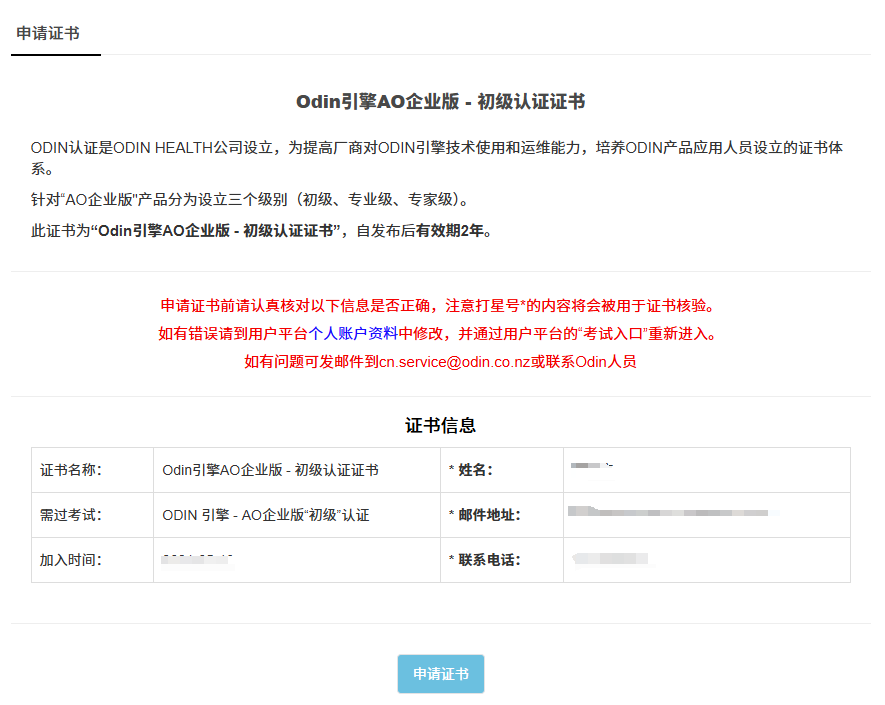Screen dimensions: 885x705
Task: Select the * 联系电话: label cell
Action: tap(502, 560)
